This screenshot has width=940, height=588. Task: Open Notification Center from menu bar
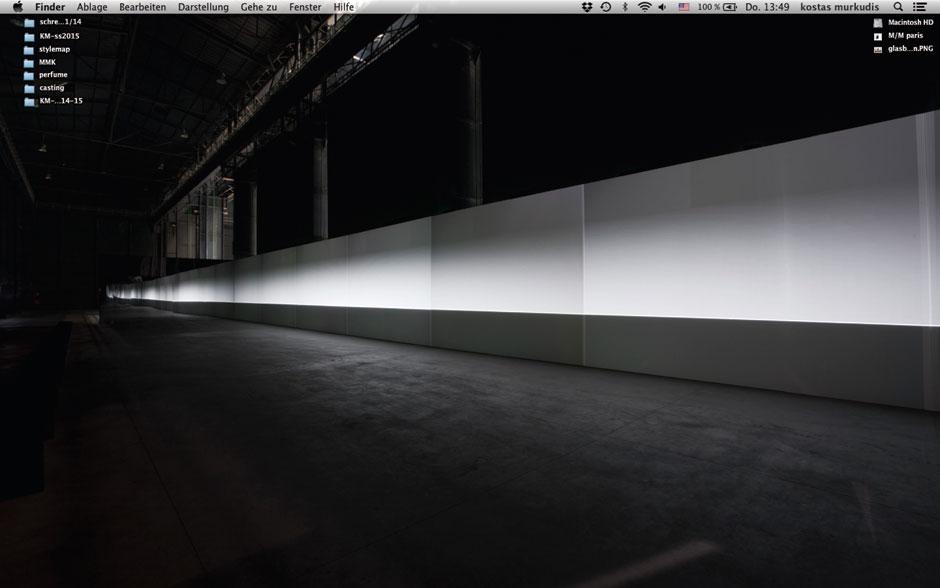coord(922,7)
